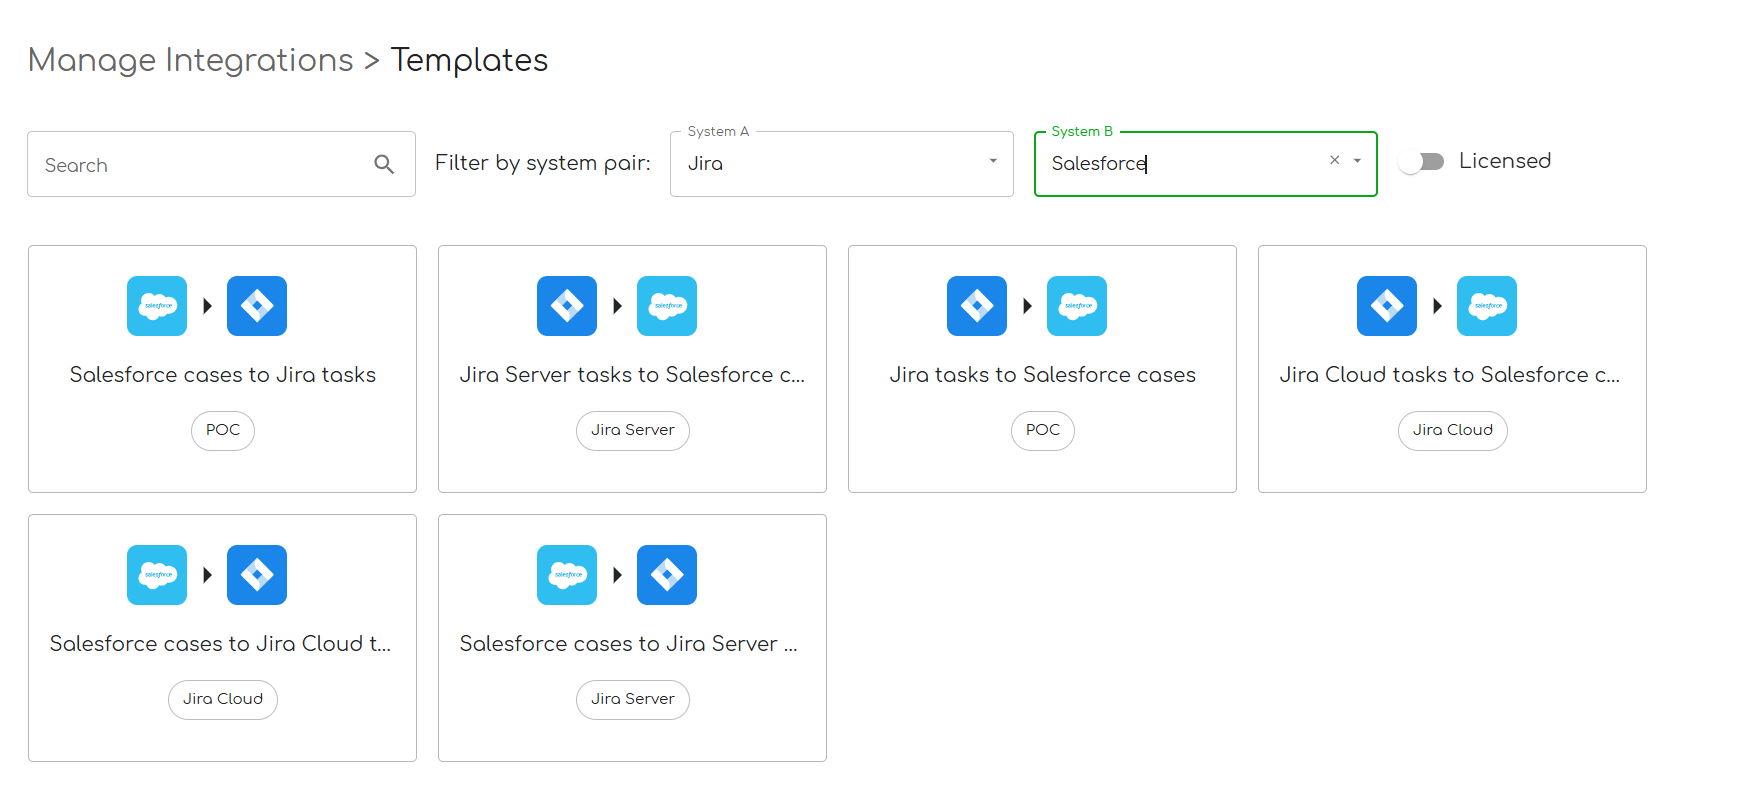The width and height of the screenshot is (1743, 785).
Task: Click Salesforce icon in 'Jira Server tasks to Salesforce' card
Action: 667,306
